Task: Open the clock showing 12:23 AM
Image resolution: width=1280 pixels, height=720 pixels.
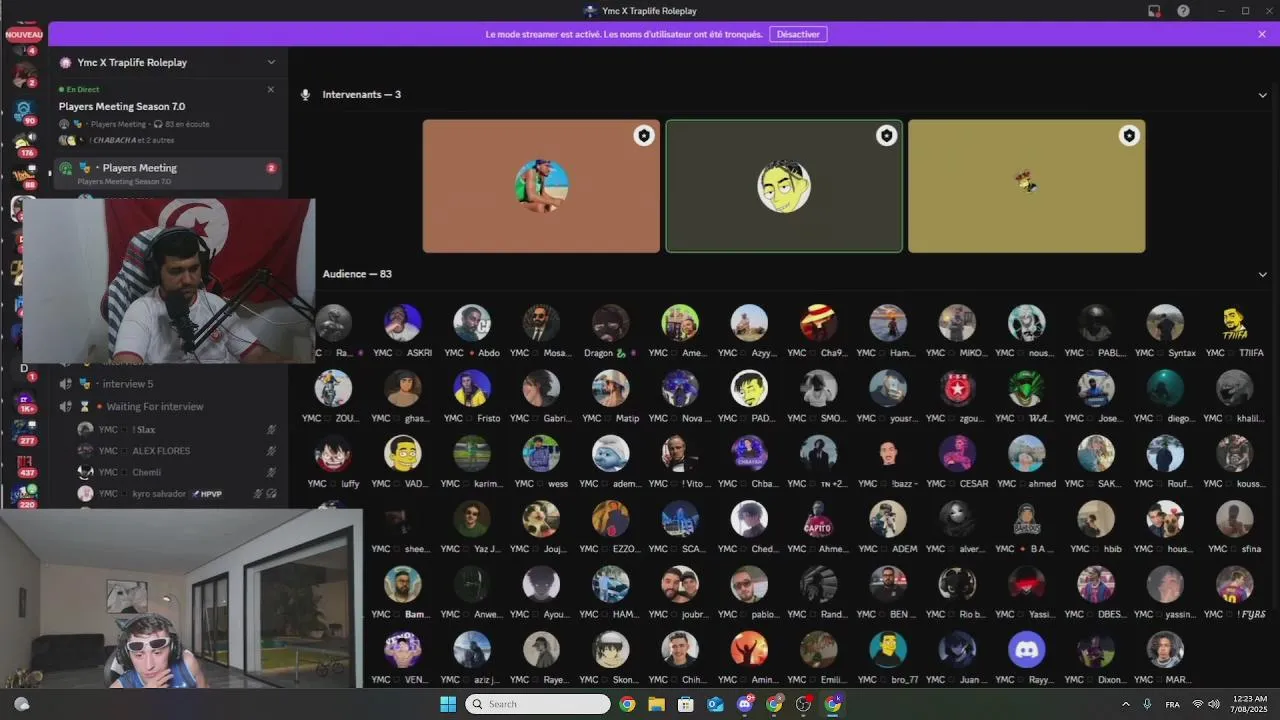Action: (1250, 704)
